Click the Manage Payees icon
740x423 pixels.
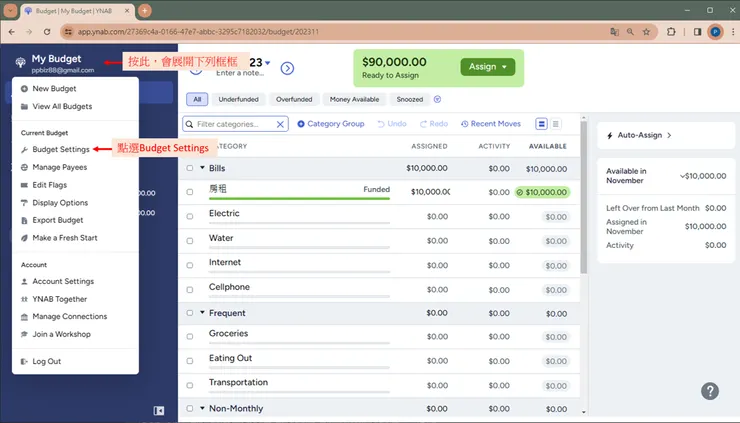coord(24,167)
